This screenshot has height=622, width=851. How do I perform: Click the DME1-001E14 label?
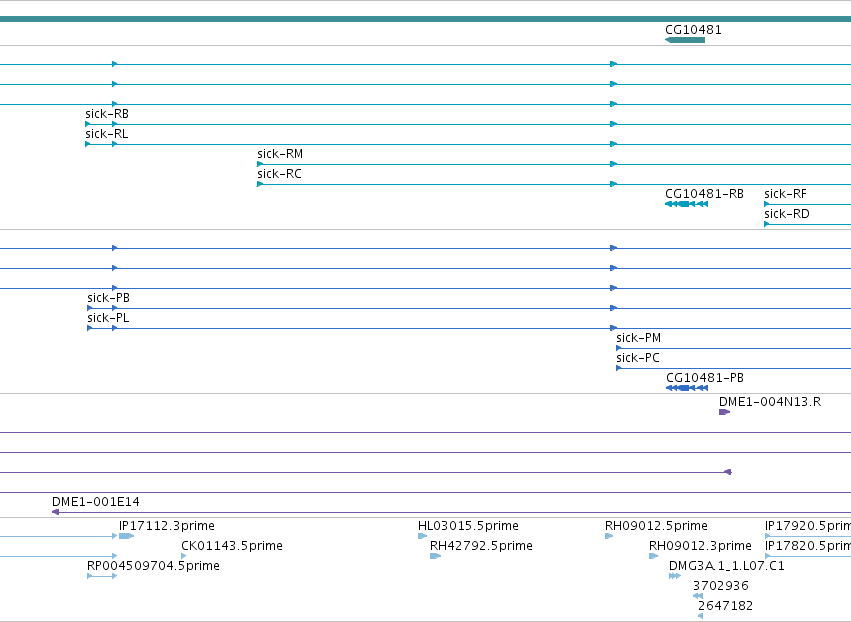(96, 502)
